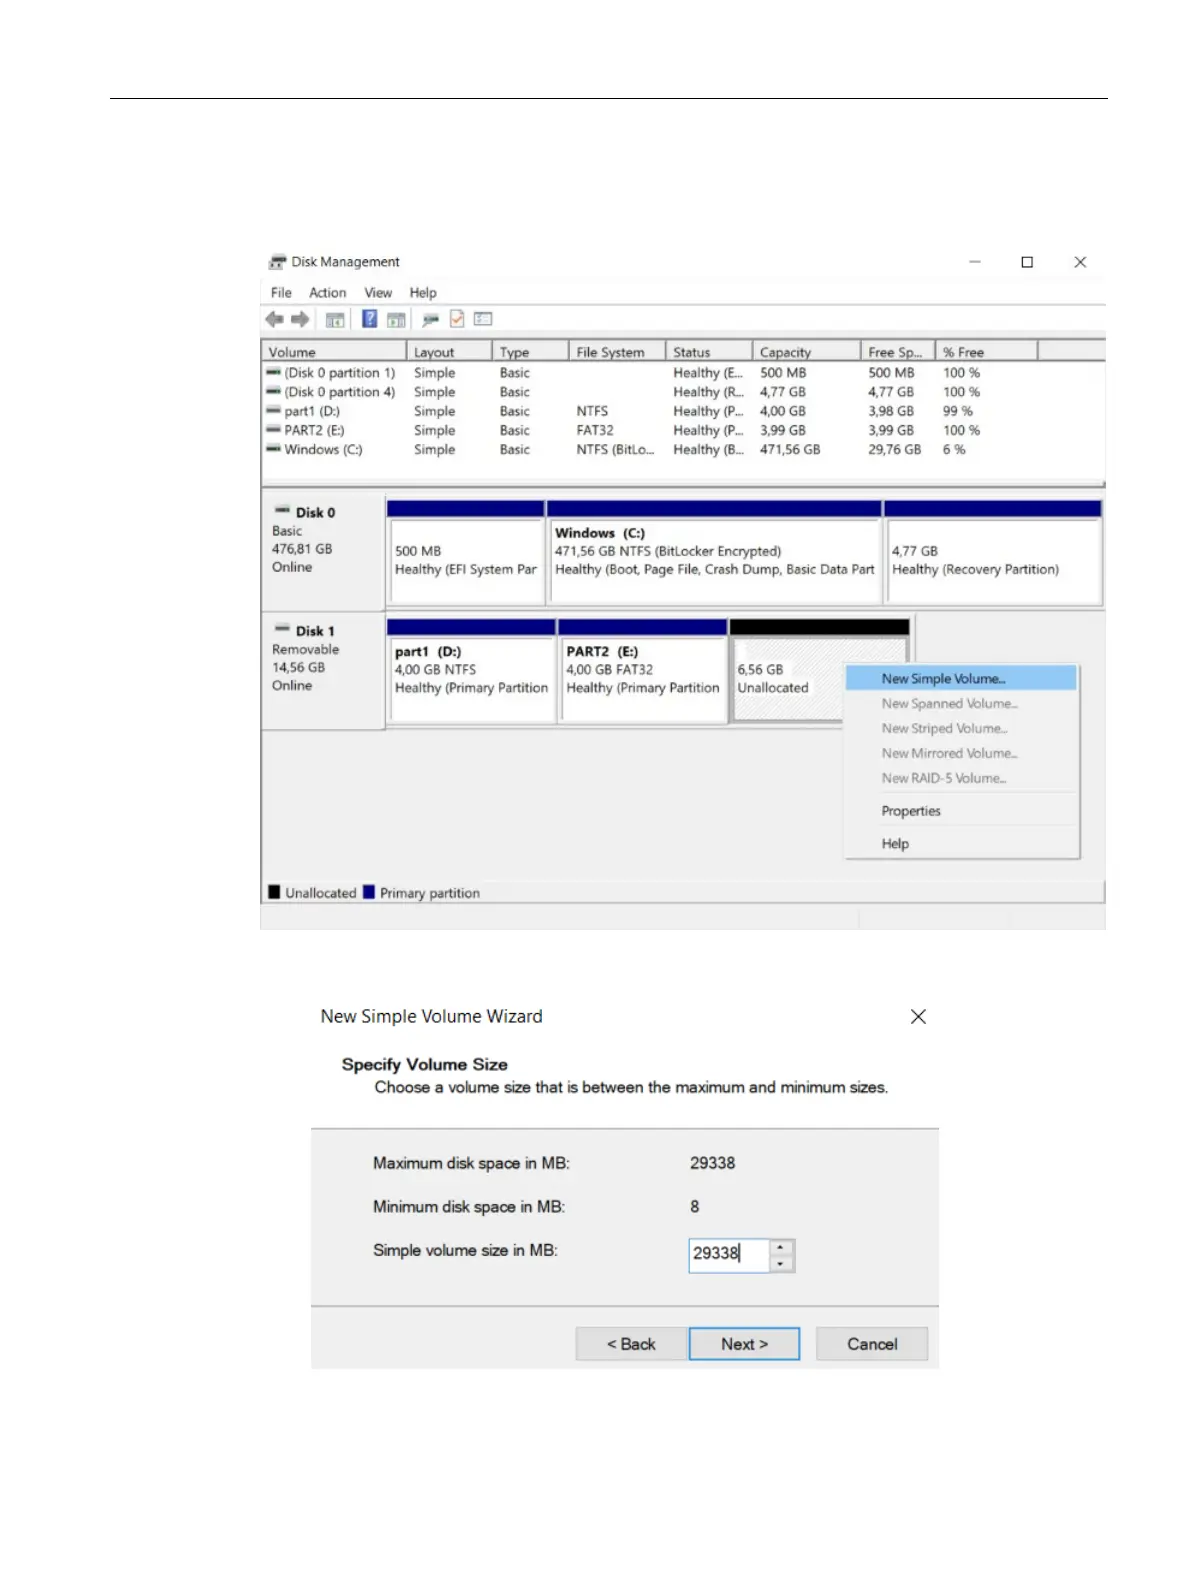This screenshot has height=1587, width=1191.
Task: Click black Unallocated legend swatch
Action: (274, 892)
